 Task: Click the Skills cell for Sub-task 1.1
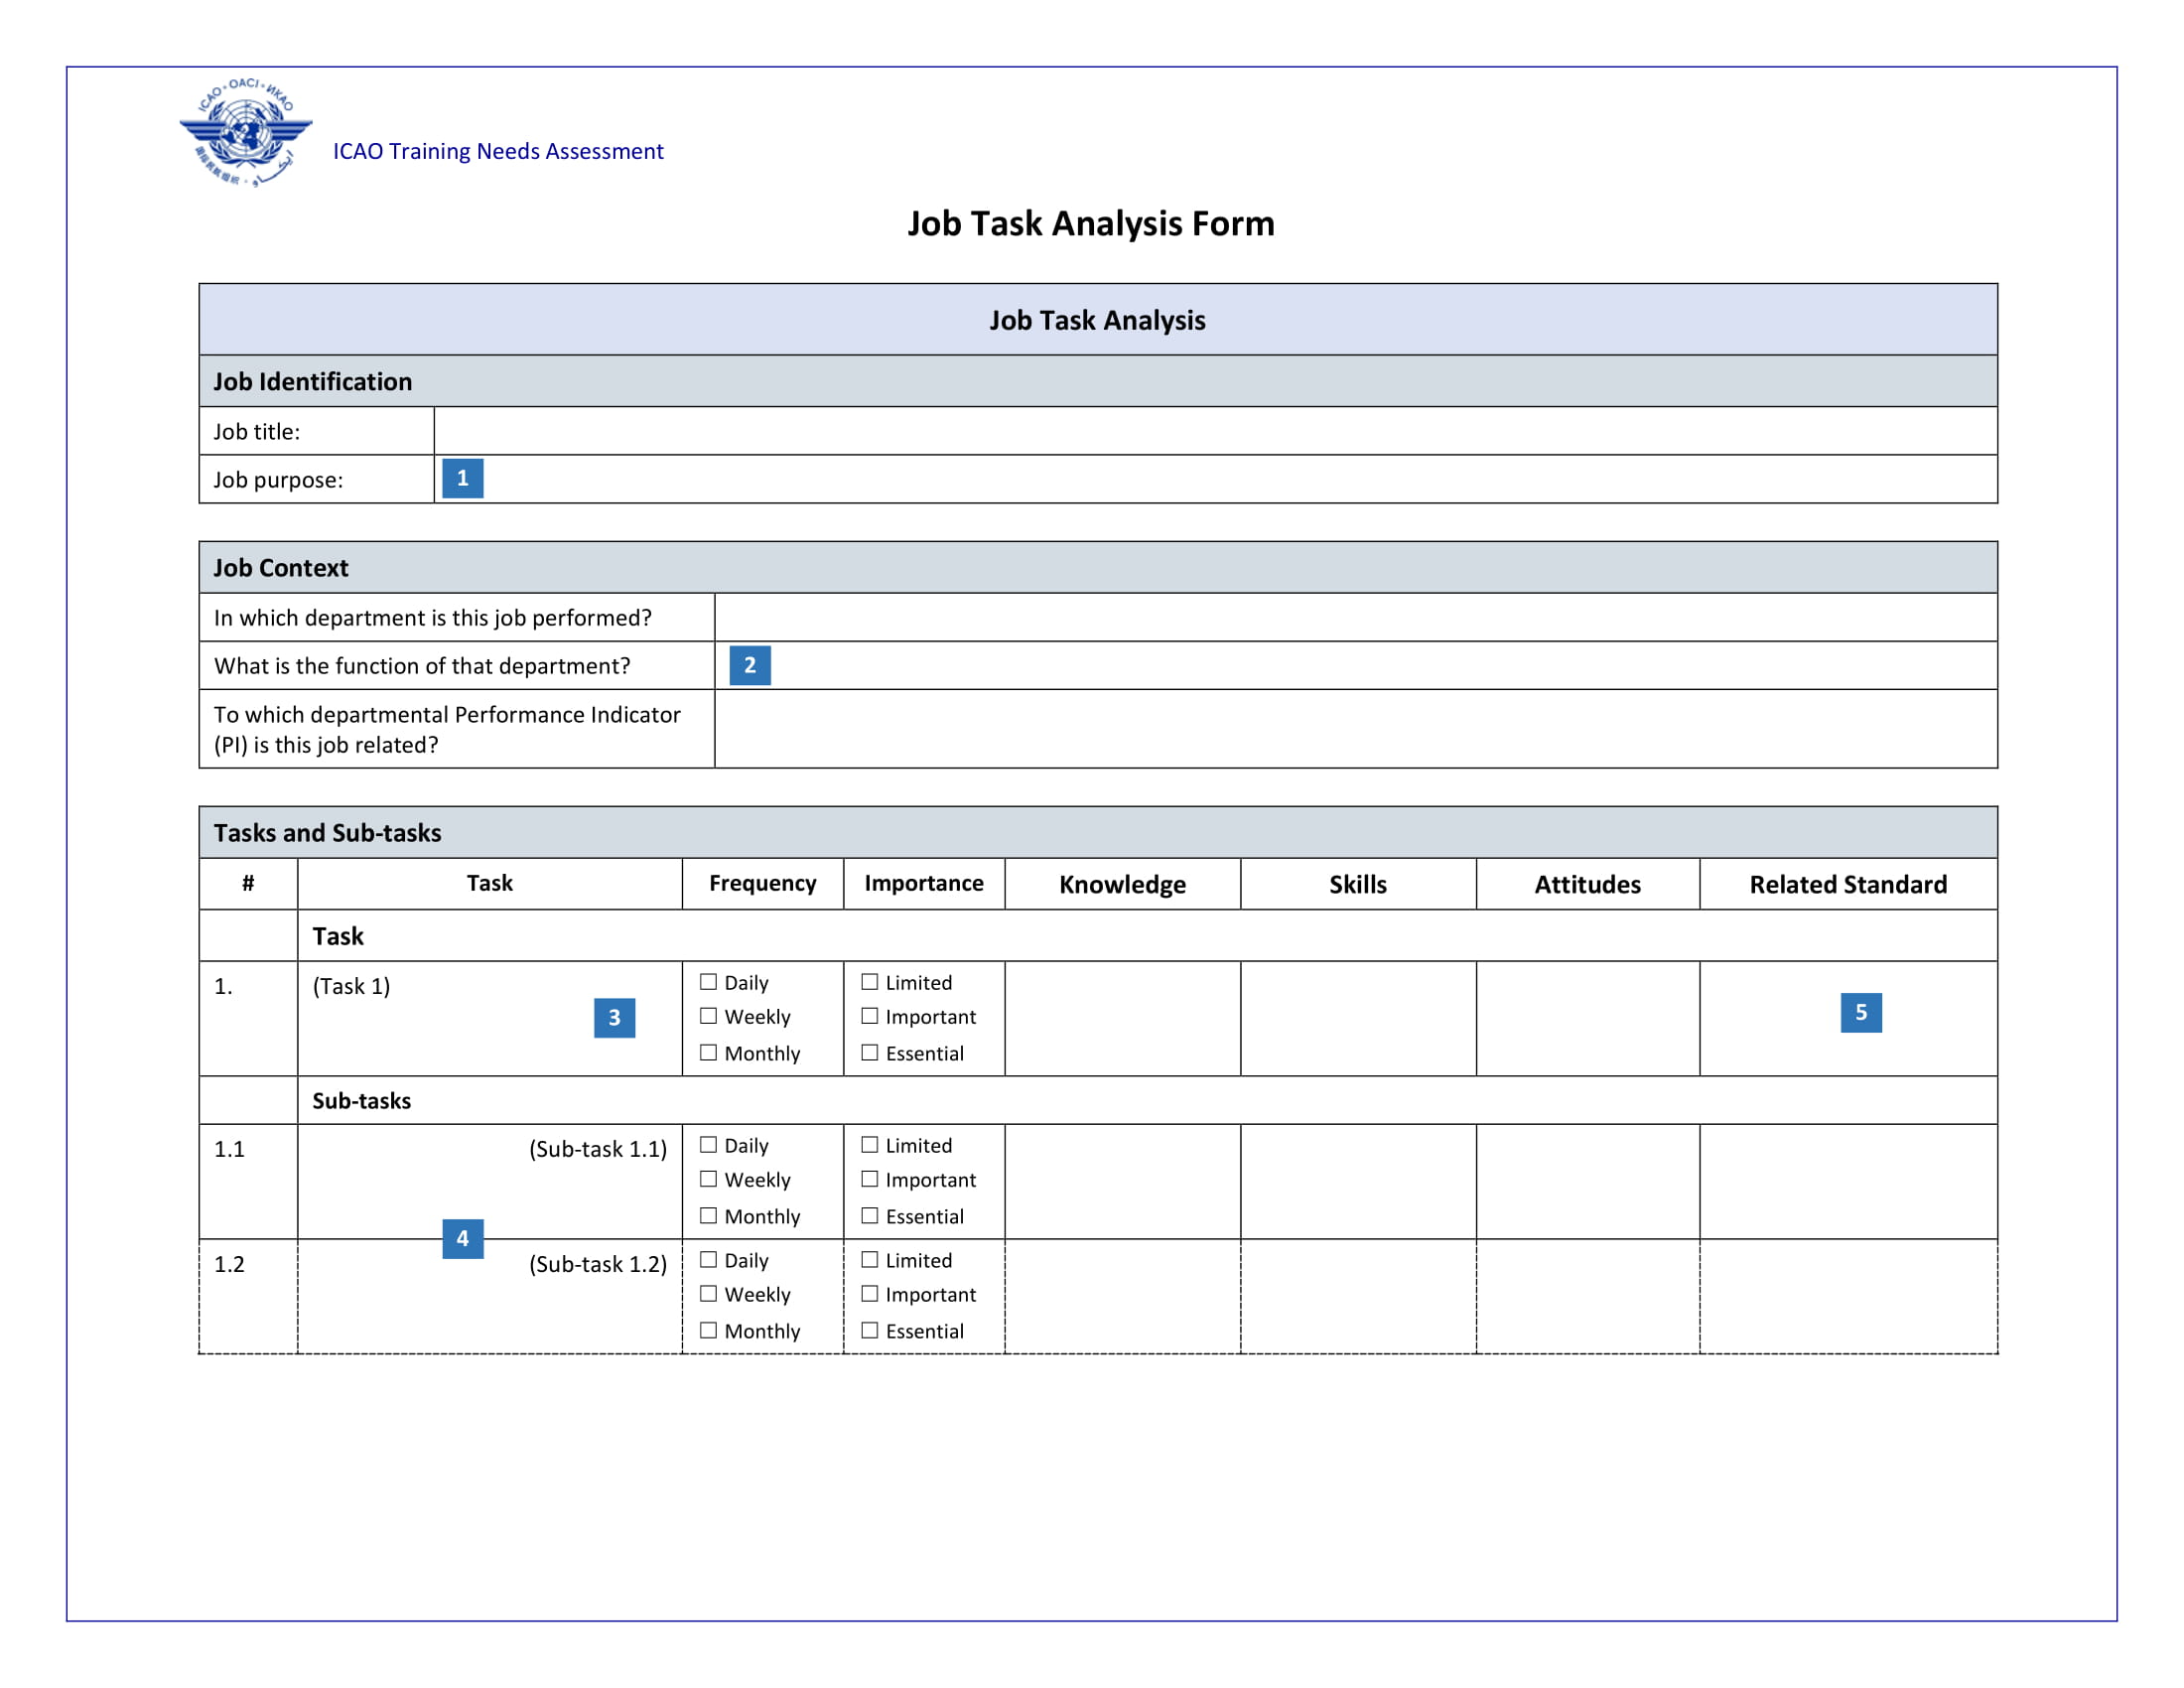(x=1355, y=1181)
